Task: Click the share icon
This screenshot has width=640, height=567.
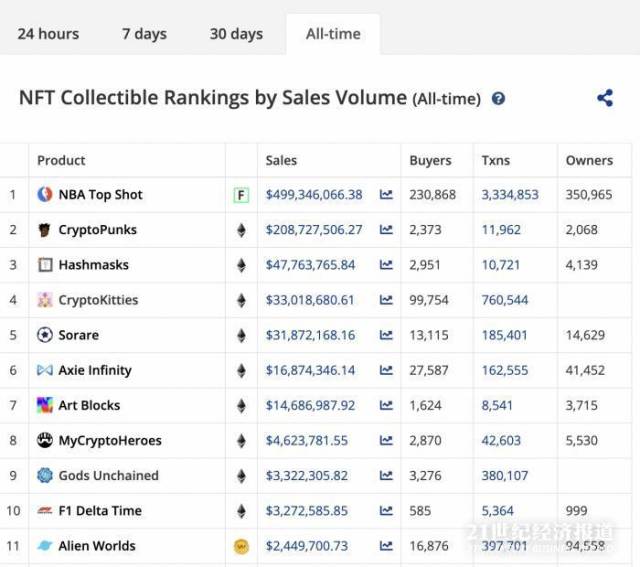Action: pos(604,98)
